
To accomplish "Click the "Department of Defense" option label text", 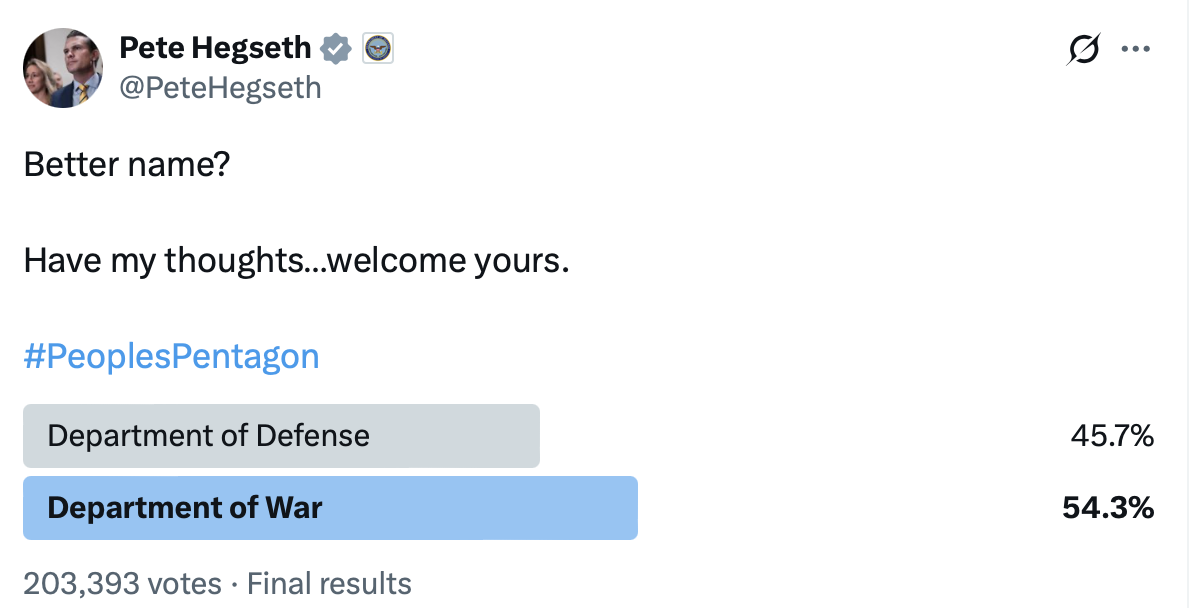I will (x=208, y=436).
